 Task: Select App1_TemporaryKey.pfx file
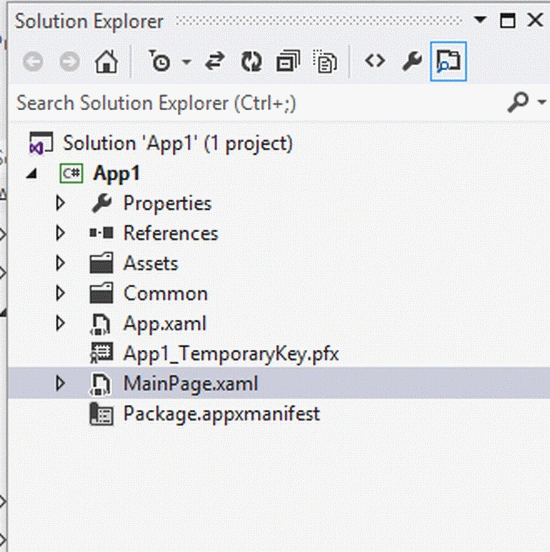(231, 354)
